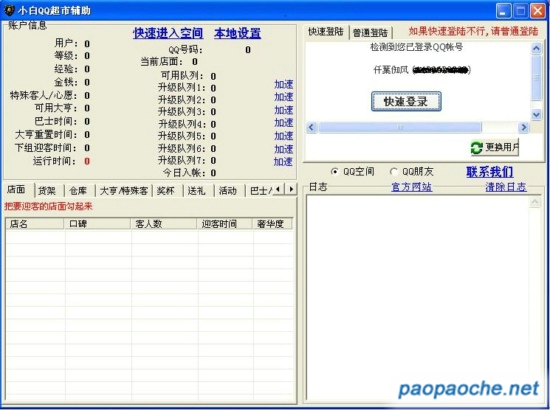Click 加速 for 升级队列1
Viewport: 550px width, 410px height.
283,85
